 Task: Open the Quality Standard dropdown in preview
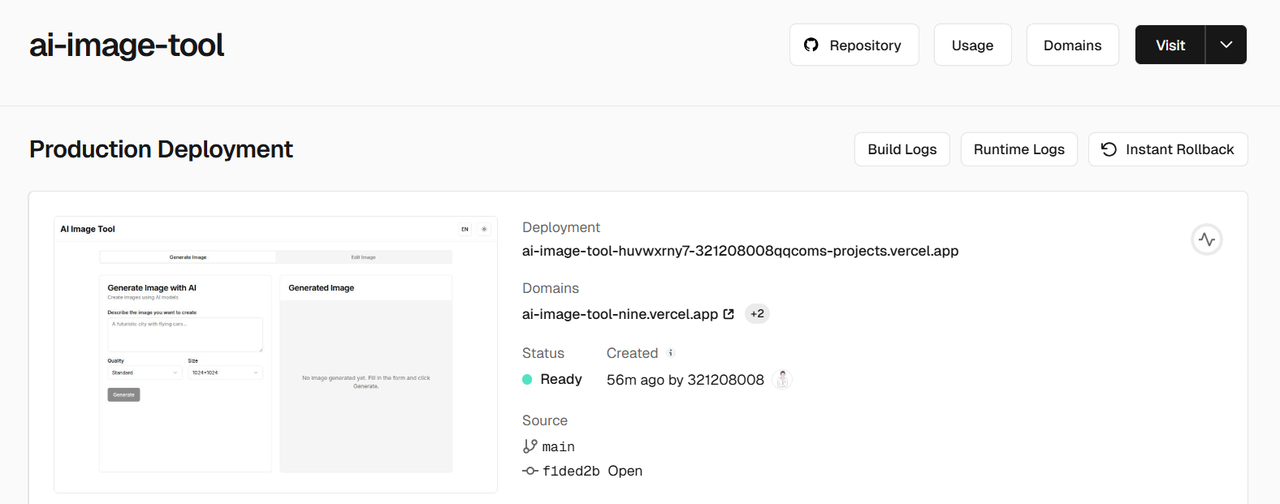click(145, 372)
